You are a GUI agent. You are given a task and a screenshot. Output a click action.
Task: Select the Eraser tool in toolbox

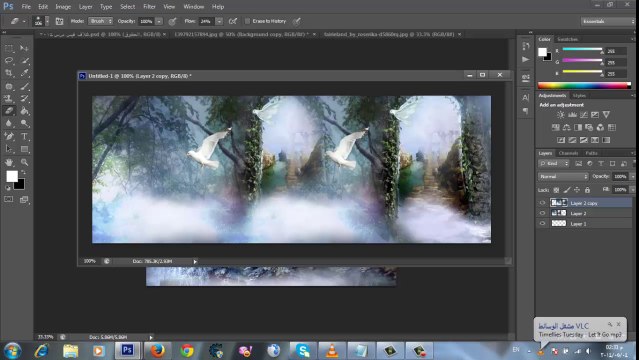pyautogui.click(x=9, y=111)
